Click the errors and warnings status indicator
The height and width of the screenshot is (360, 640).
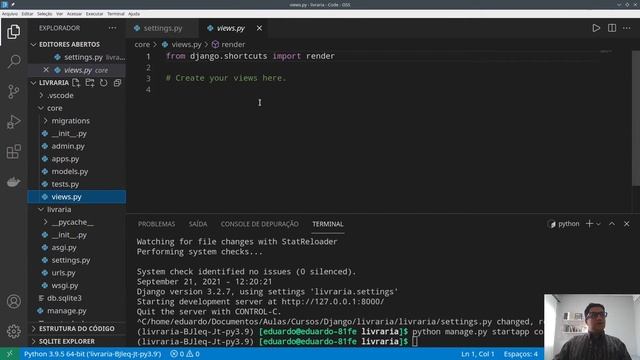[x=185, y=354]
